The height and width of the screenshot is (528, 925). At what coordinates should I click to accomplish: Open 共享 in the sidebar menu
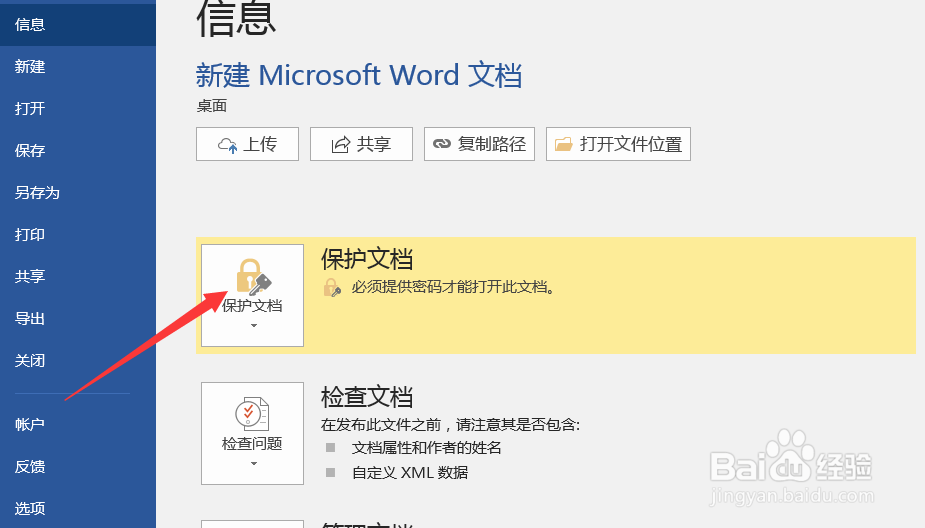click(78, 276)
